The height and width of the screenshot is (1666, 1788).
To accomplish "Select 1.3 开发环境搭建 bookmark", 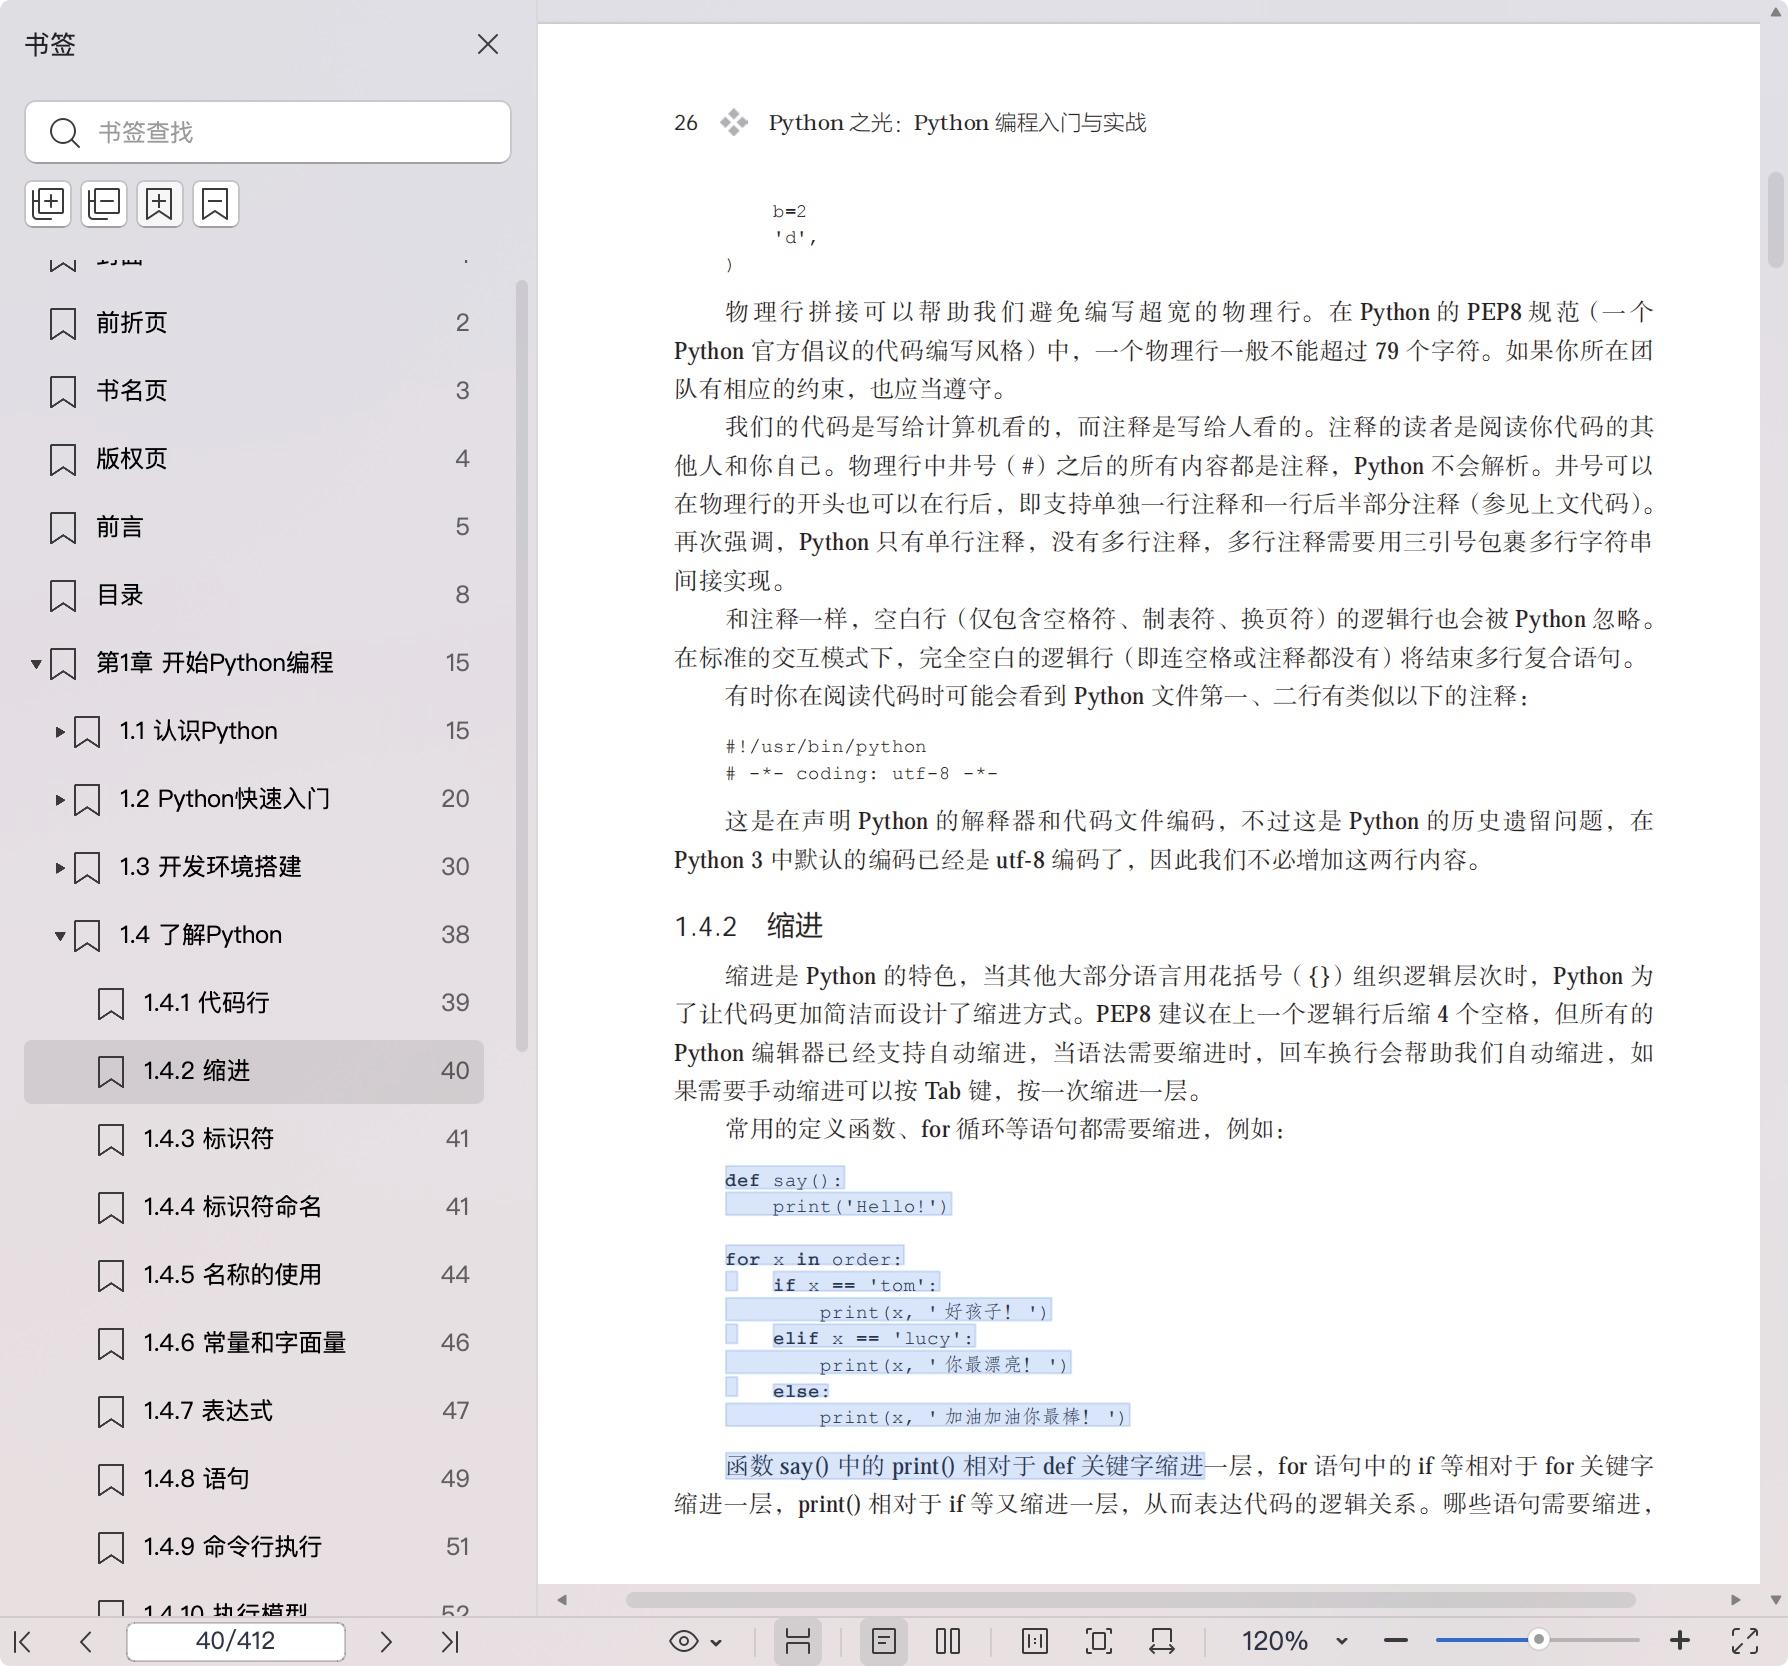I will [x=210, y=867].
